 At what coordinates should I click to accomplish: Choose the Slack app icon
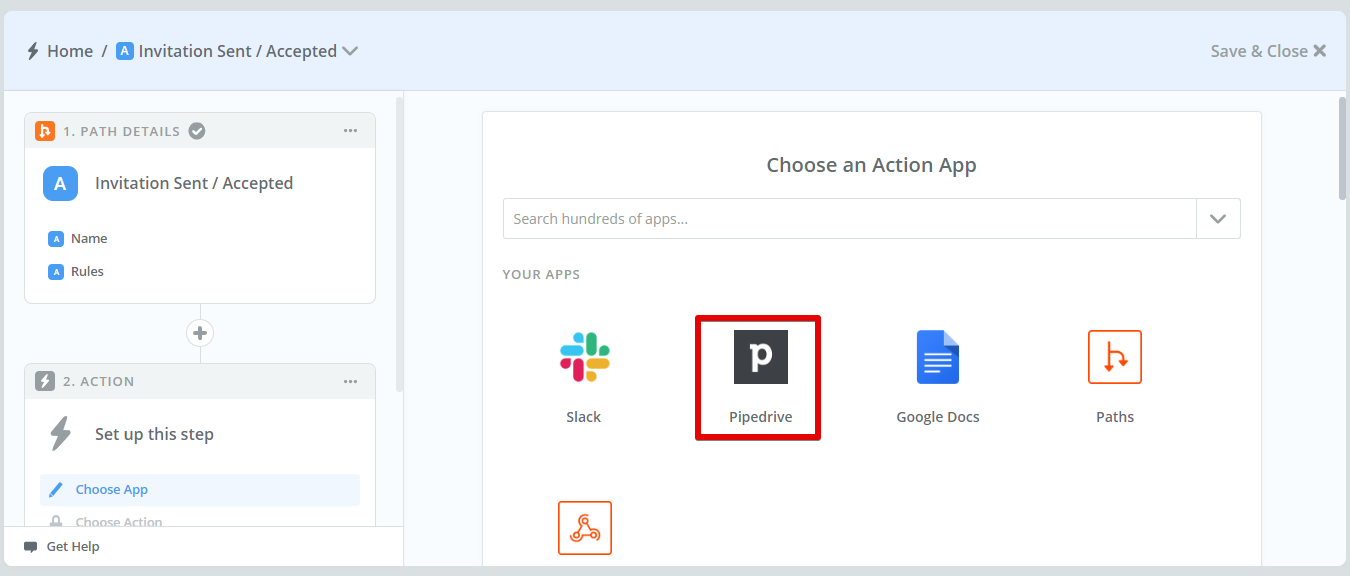pyautogui.click(x=584, y=357)
